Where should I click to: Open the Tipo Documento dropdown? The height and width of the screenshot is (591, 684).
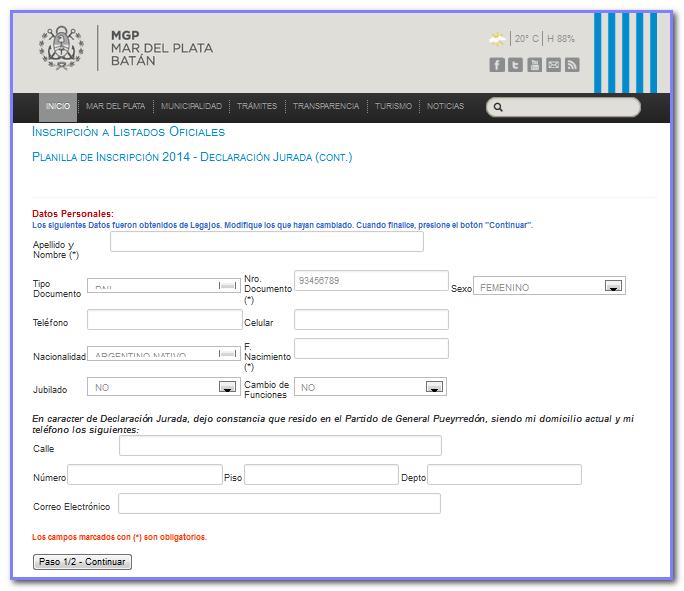pos(228,286)
